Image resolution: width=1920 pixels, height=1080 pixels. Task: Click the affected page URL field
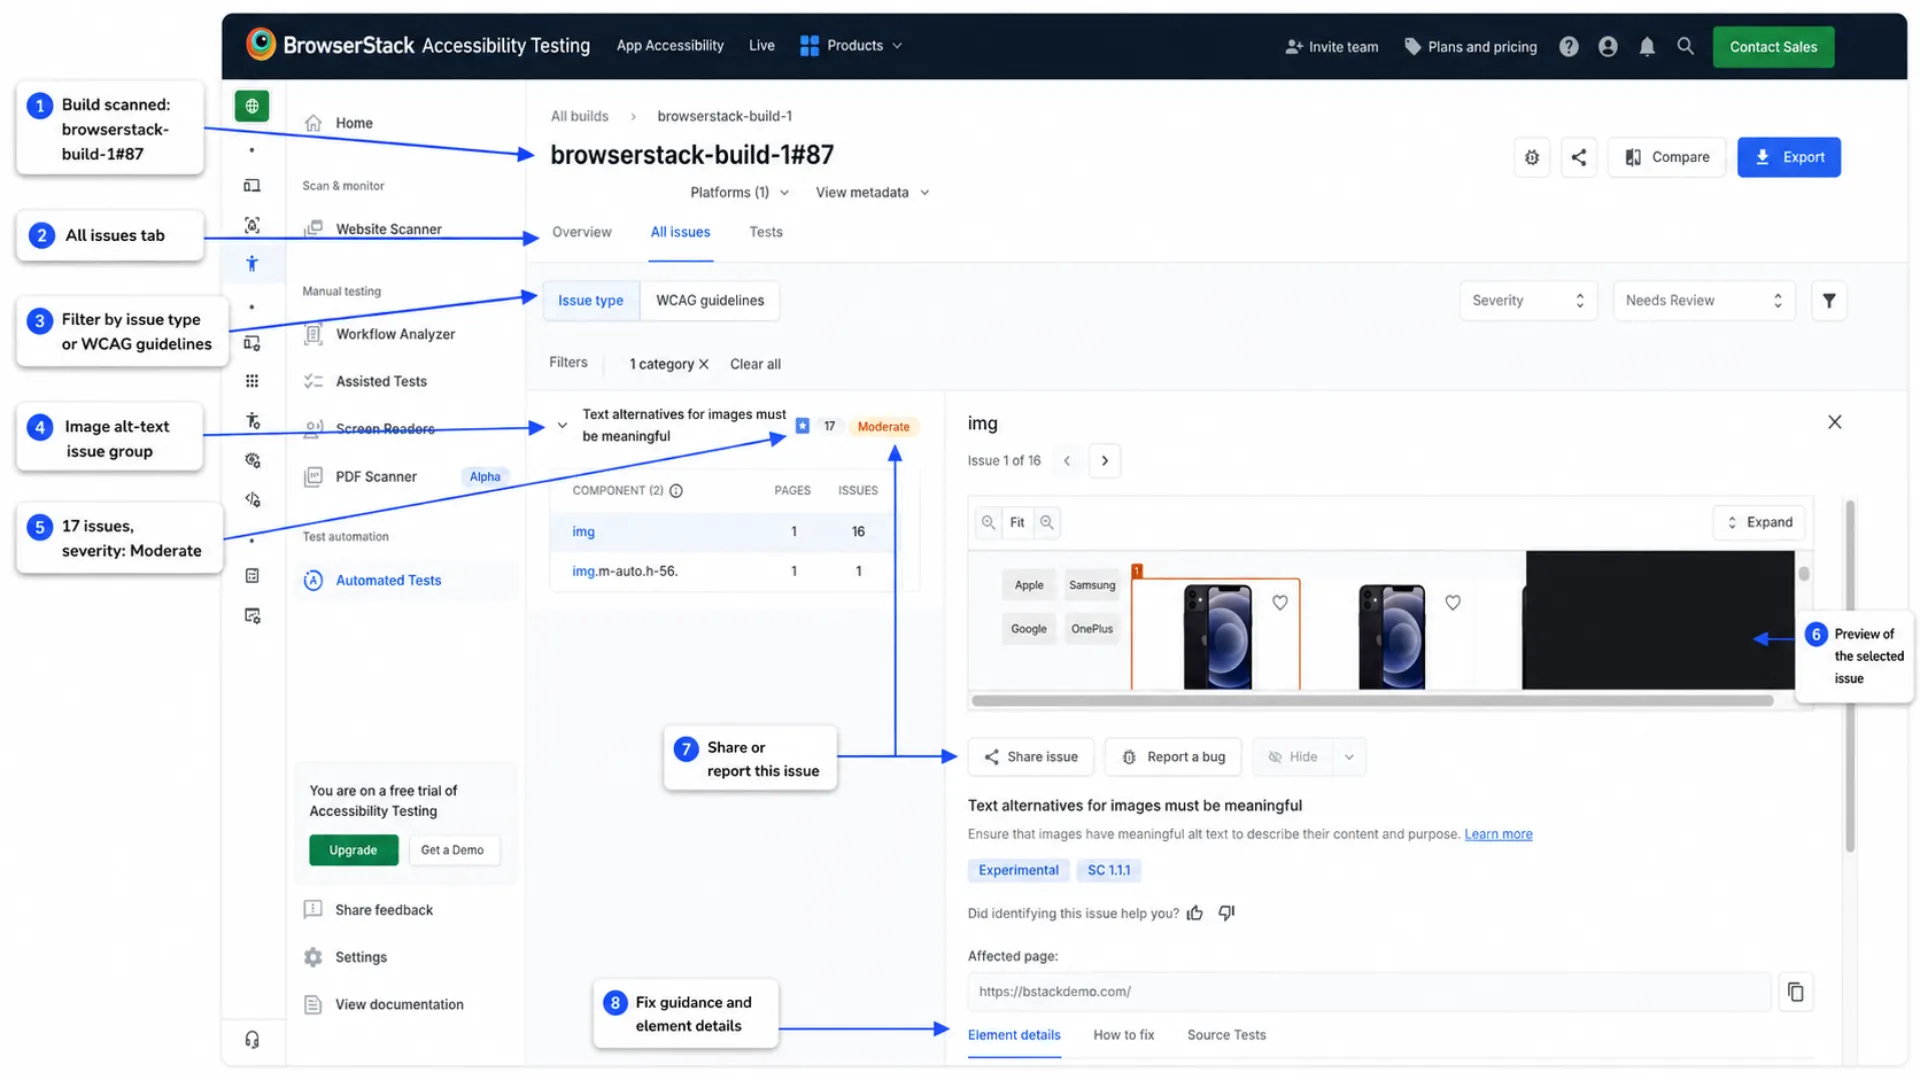coord(1368,991)
